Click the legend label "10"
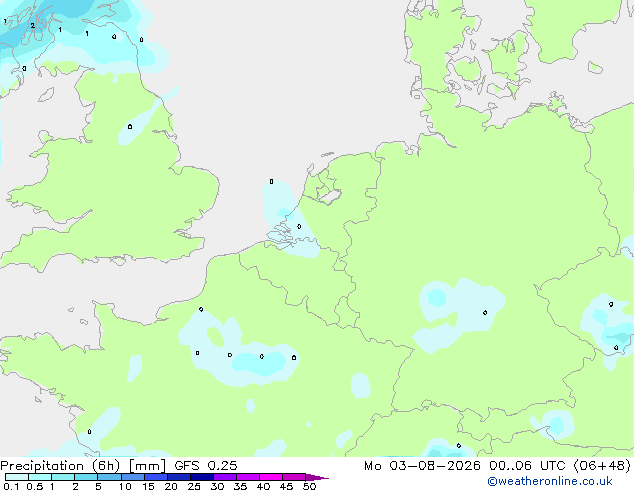Screen dimensions: 634x490 [125, 486]
